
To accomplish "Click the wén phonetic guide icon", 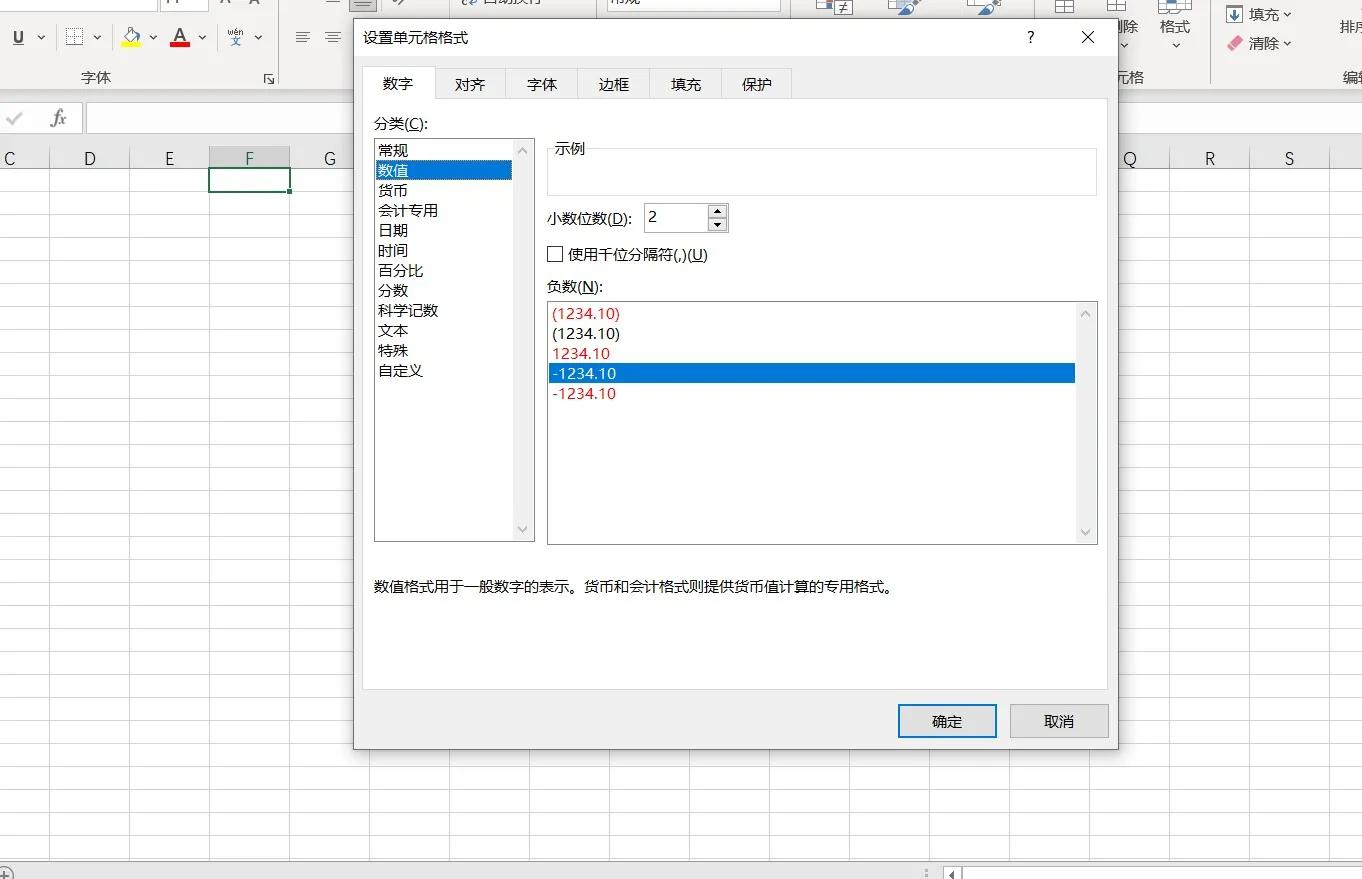I will (236, 38).
